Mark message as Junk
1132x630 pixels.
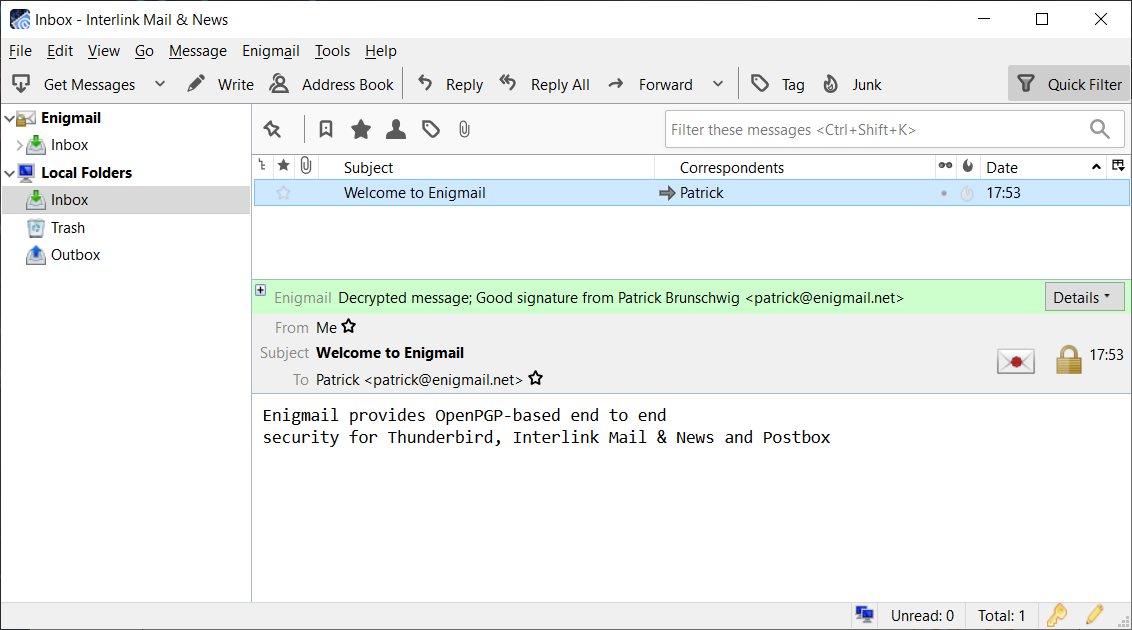(x=853, y=84)
